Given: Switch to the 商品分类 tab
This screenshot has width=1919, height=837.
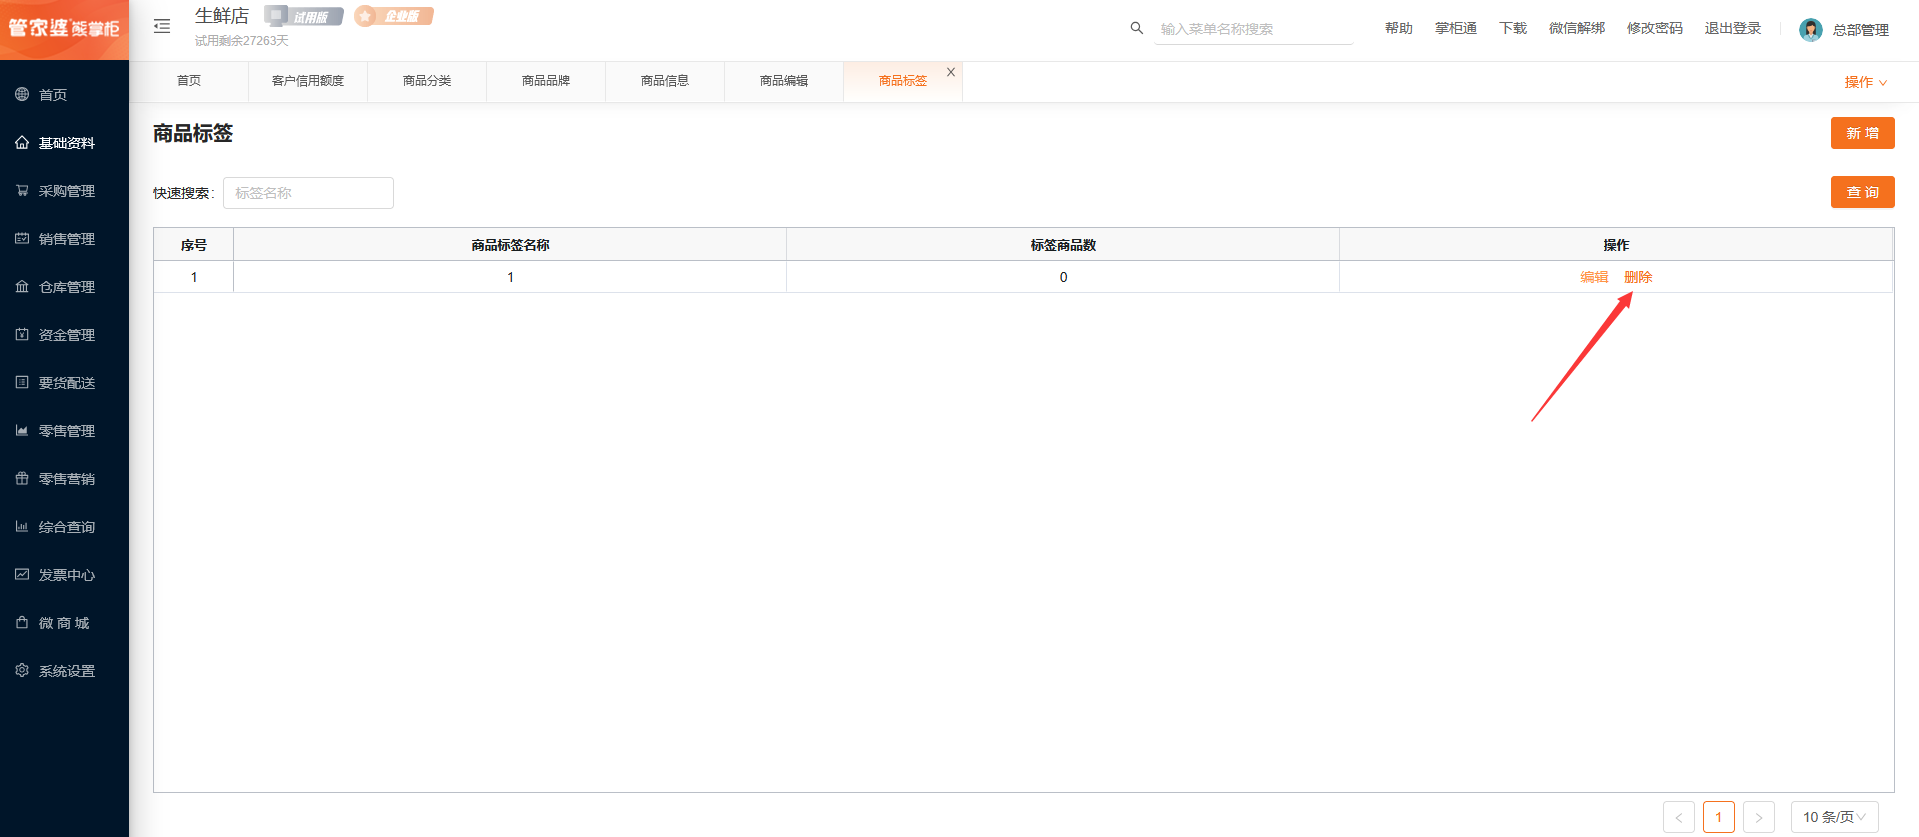Looking at the screenshot, I should click(x=427, y=81).
